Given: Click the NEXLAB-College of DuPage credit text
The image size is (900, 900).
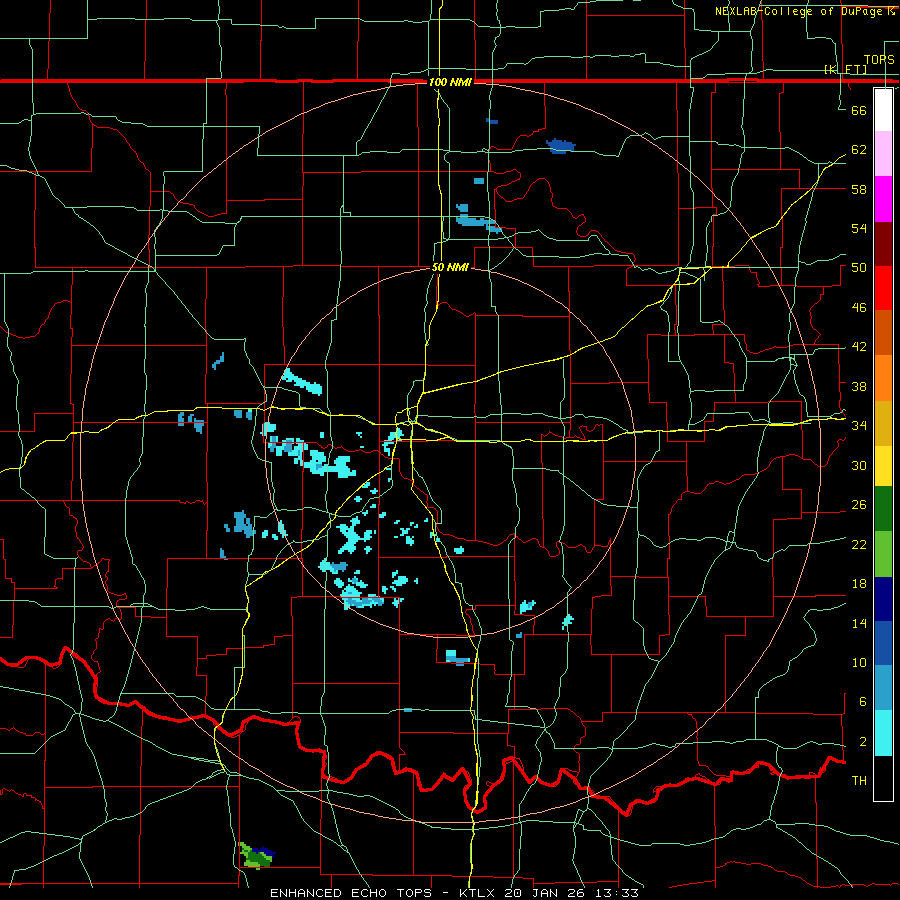Looking at the screenshot, I should tap(805, 11).
